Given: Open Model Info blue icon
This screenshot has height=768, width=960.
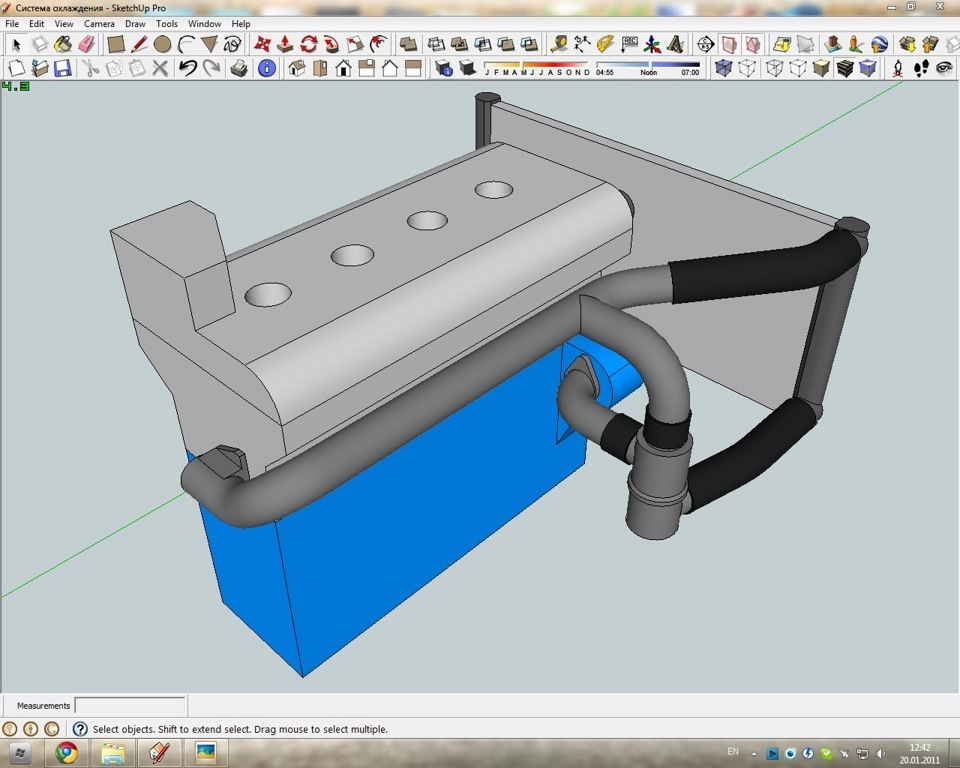Looking at the screenshot, I should (x=267, y=68).
